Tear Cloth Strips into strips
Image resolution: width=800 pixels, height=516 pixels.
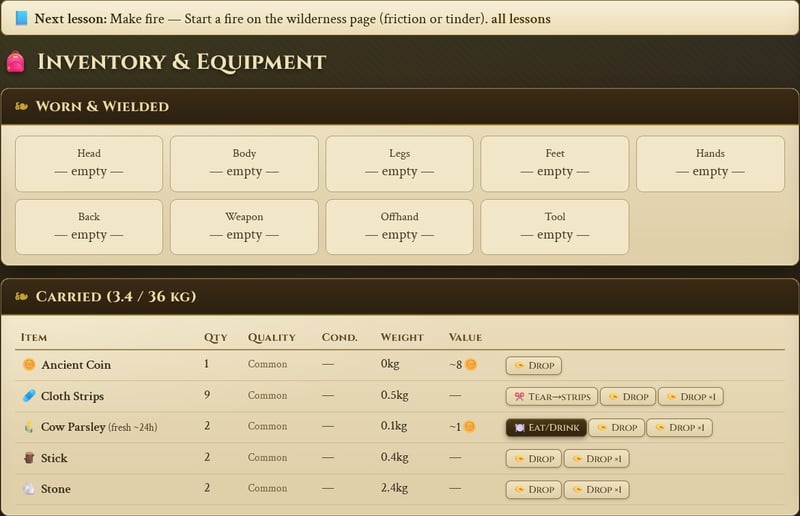(552, 397)
